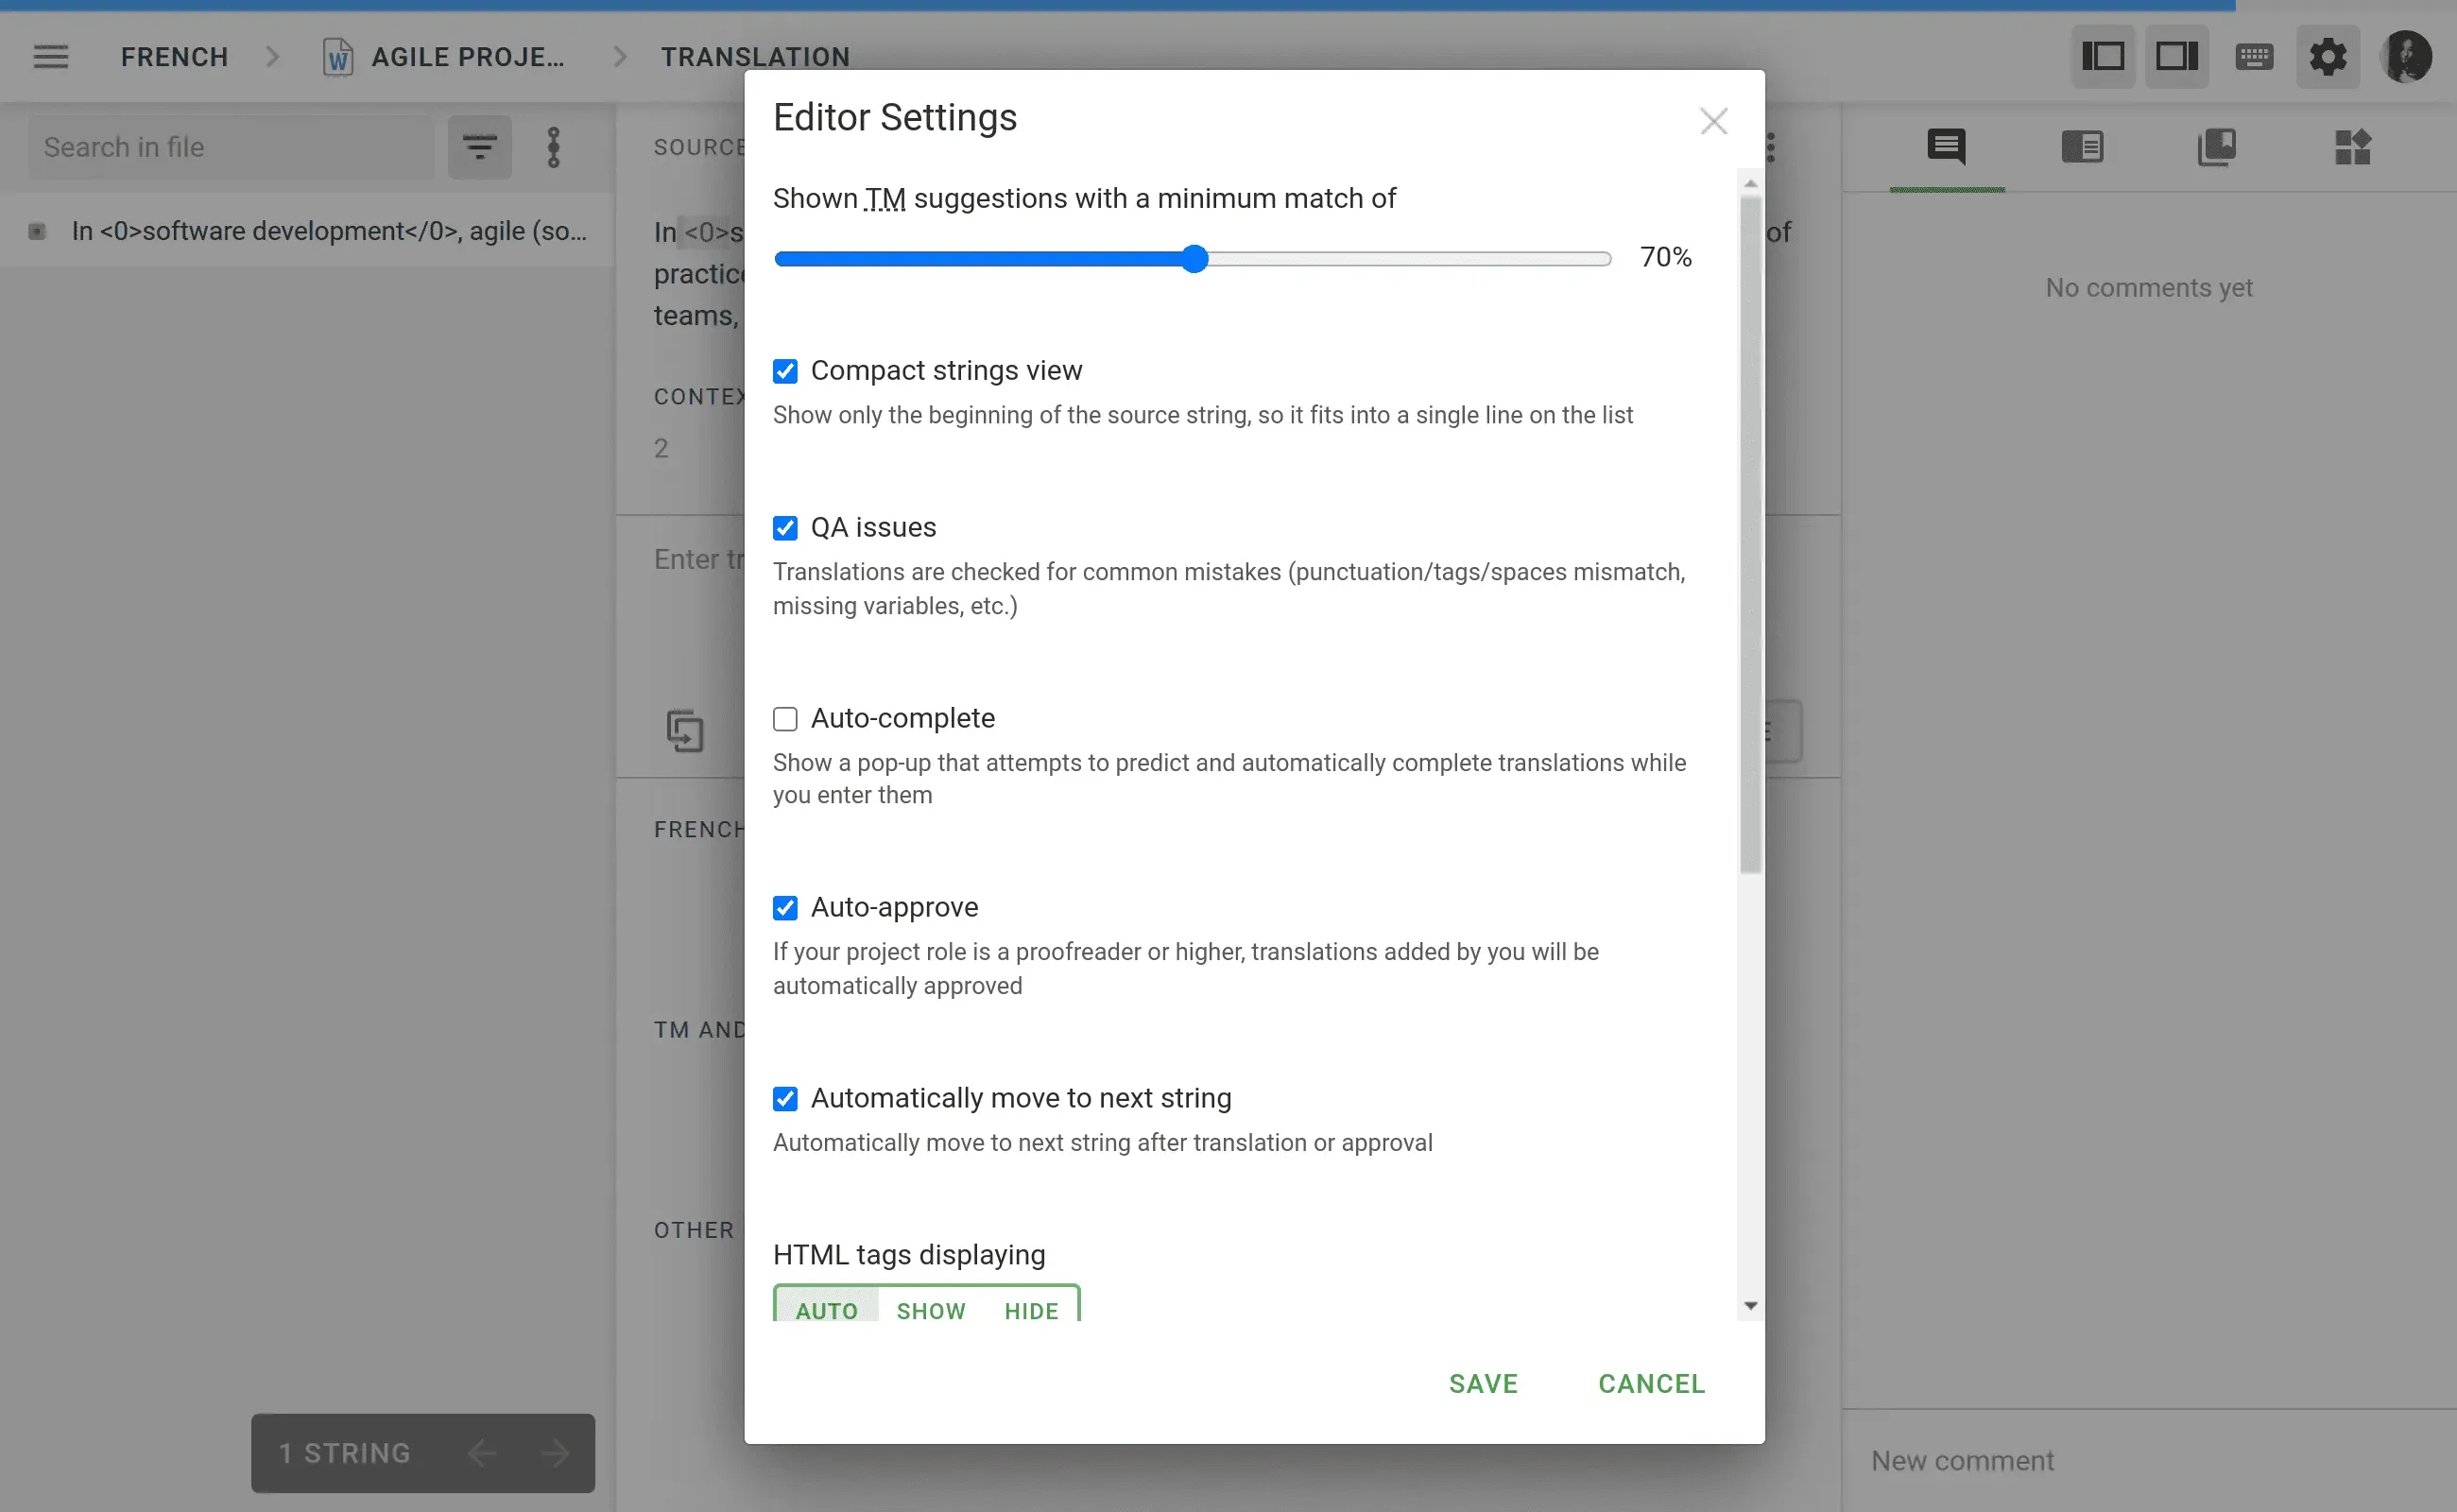2457x1512 pixels.
Task: Click the TM minimum match slider handle
Action: coord(1194,259)
